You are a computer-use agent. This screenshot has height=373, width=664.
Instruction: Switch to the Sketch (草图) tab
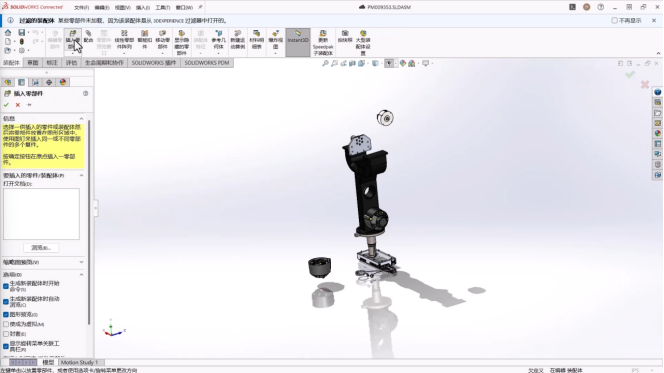33,63
